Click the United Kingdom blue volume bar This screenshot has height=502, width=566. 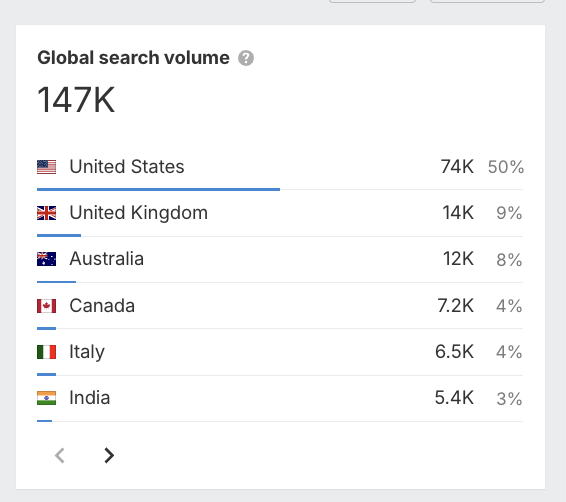point(59,235)
